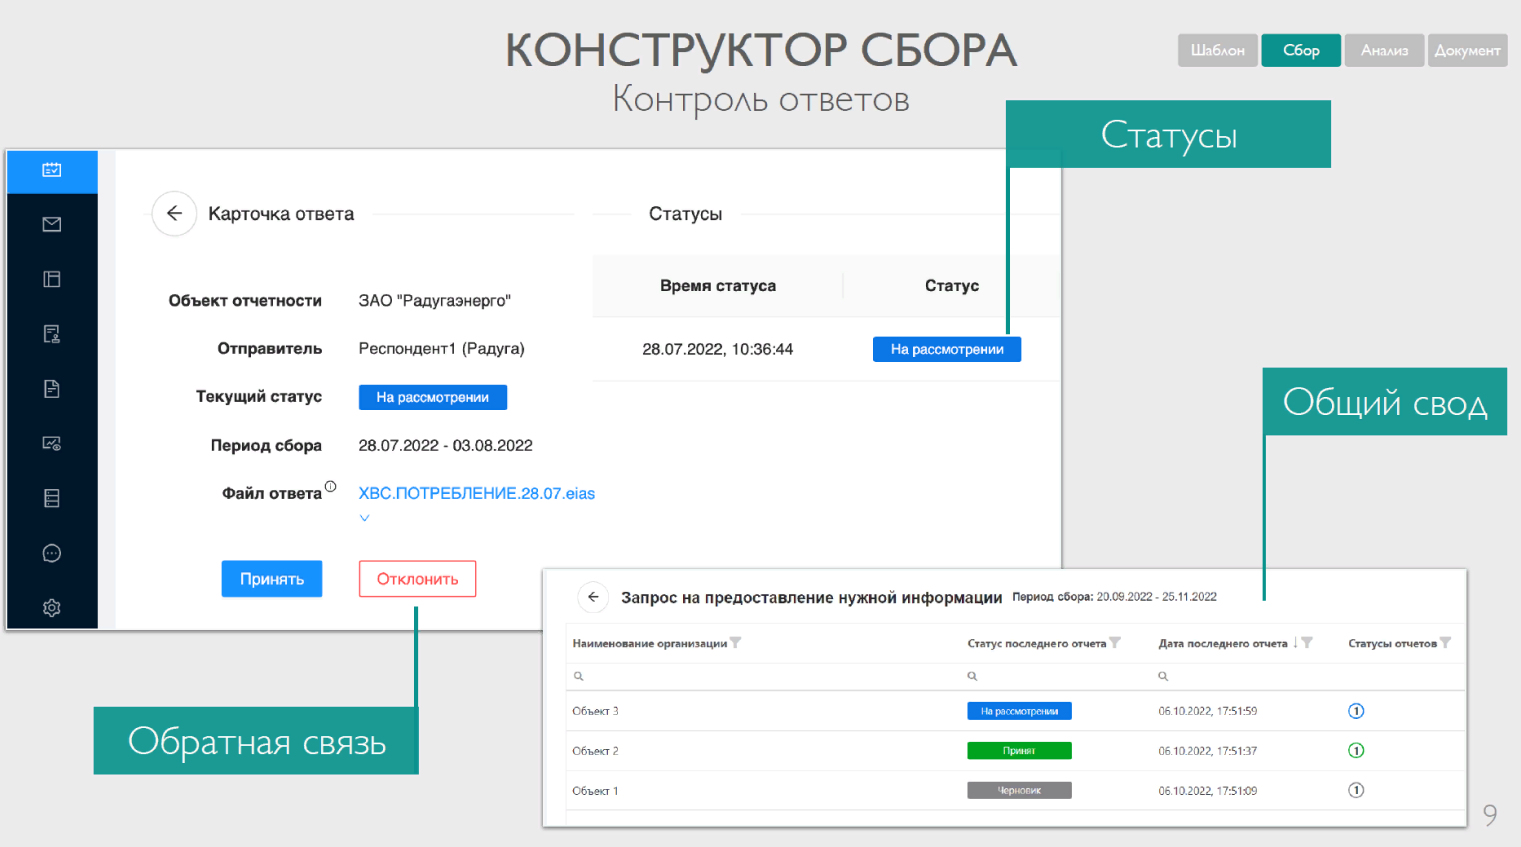Screen dimensions: 1521x847
Task: Click the last report status search field
Action: [1055, 676]
